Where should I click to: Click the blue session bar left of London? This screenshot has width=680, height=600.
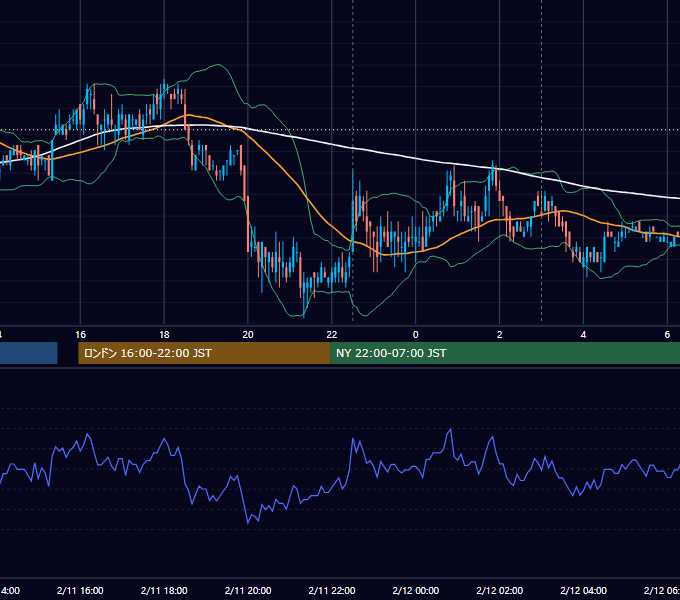coord(29,353)
